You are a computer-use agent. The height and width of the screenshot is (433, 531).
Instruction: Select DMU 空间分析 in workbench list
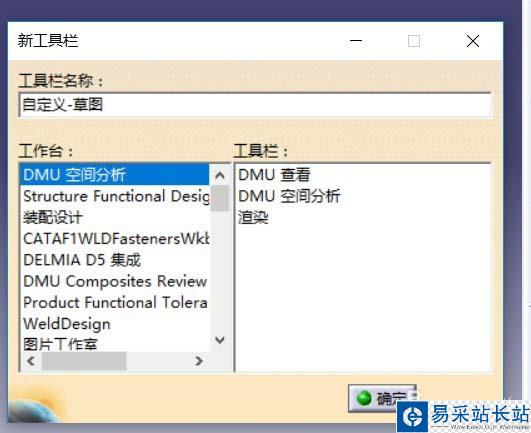click(x=114, y=175)
